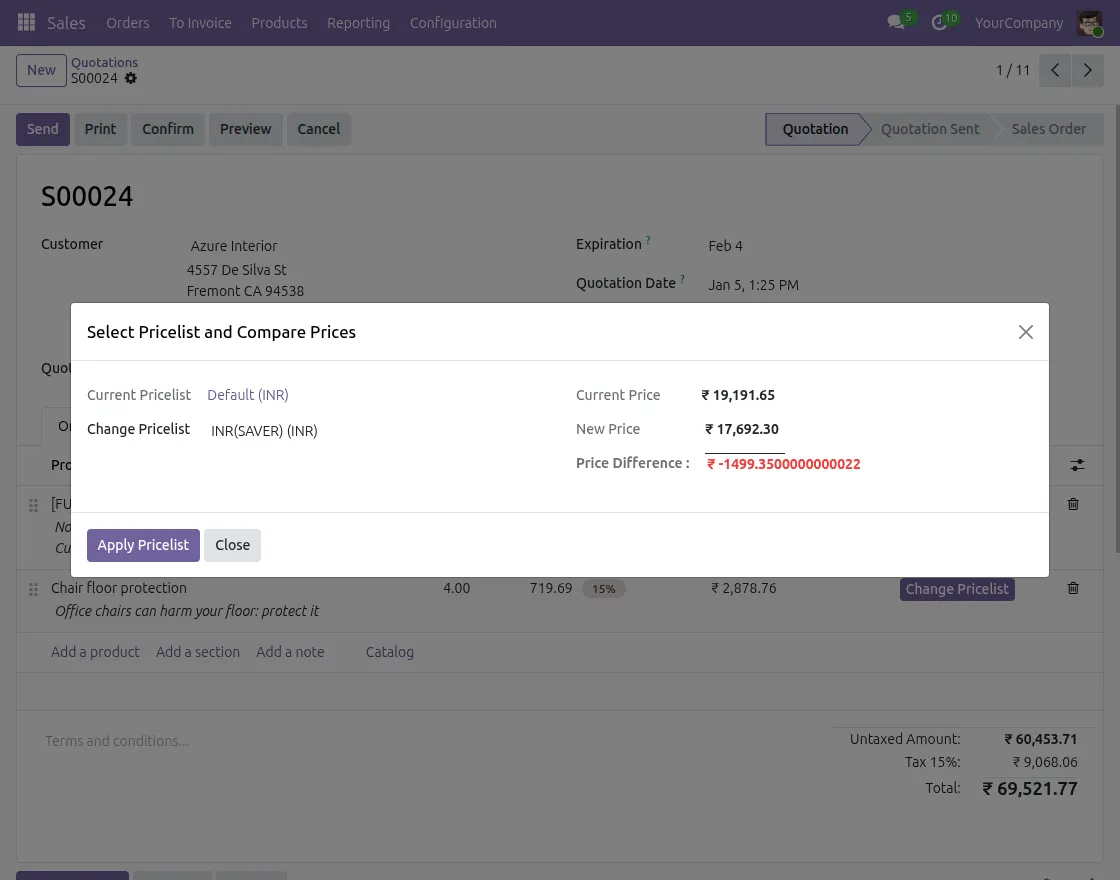
Task: Open activities via the clock icon showing 10
Action: [938, 22]
